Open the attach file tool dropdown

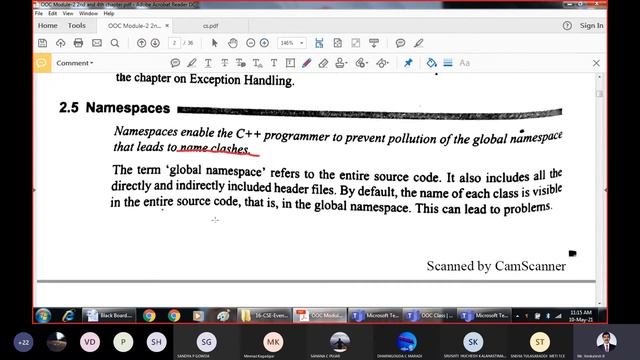point(362,63)
